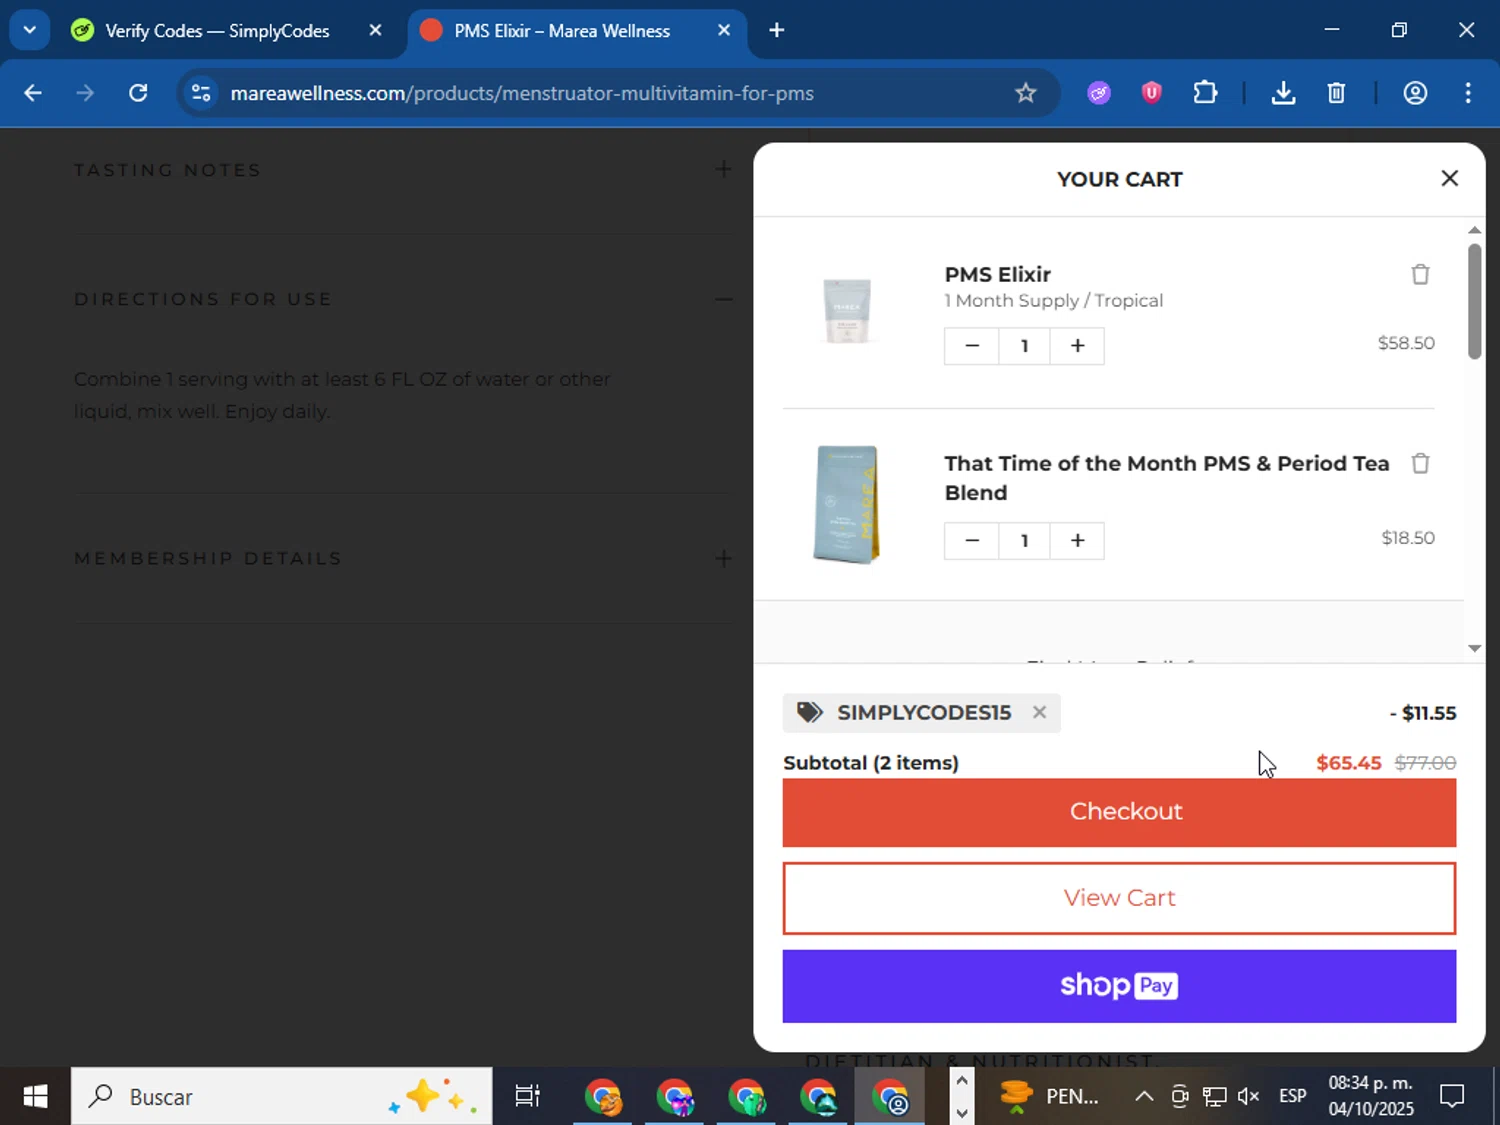The height and width of the screenshot is (1125, 1500).
Task: Click the trash can toolbar icon
Action: point(1336,93)
